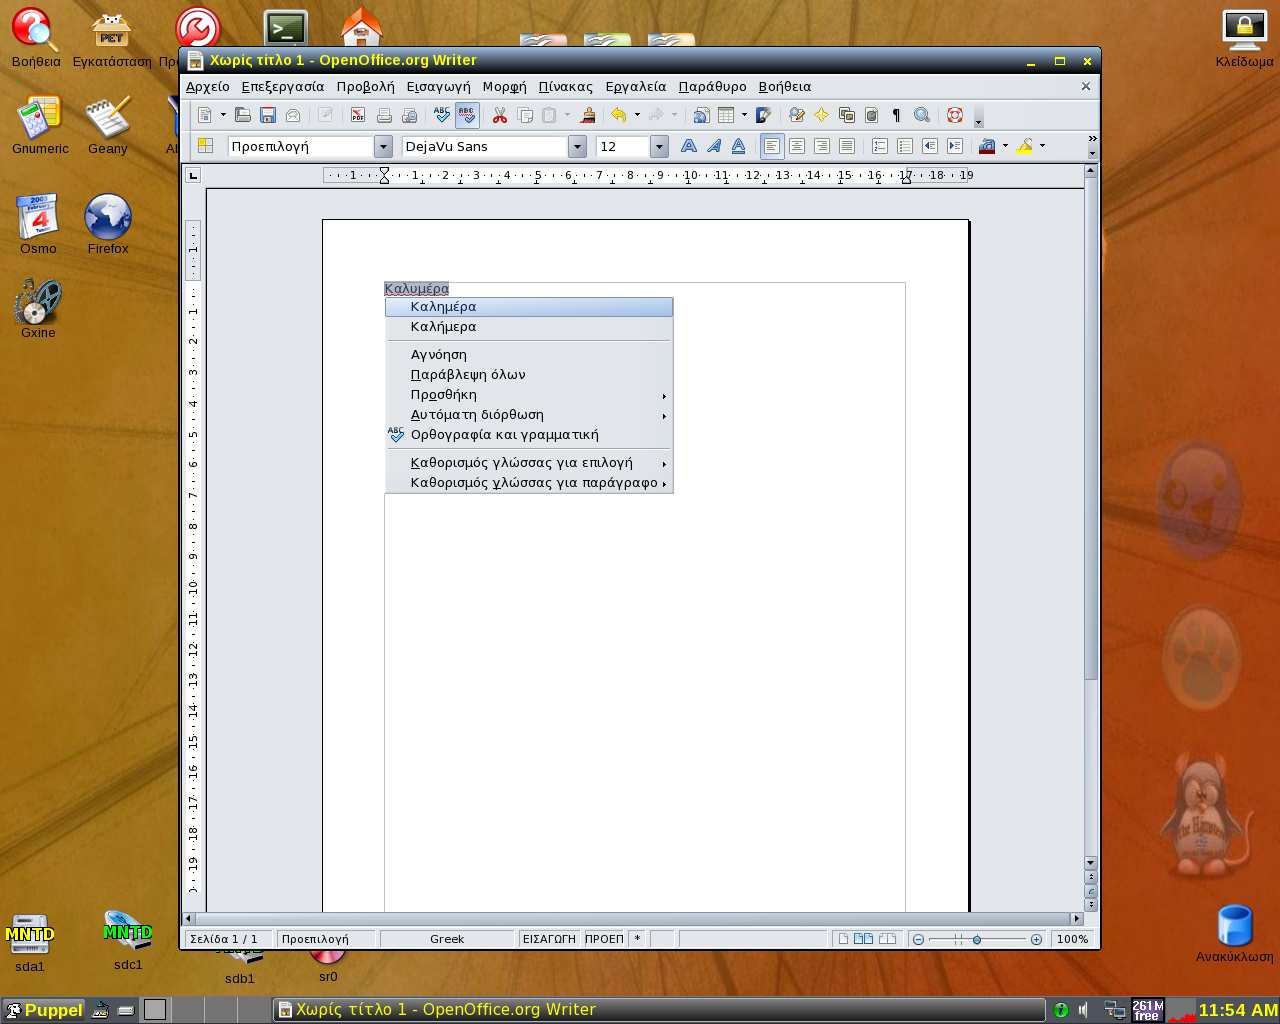Open the Εισαγωγή menu
The height and width of the screenshot is (1024, 1280).
(x=438, y=87)
